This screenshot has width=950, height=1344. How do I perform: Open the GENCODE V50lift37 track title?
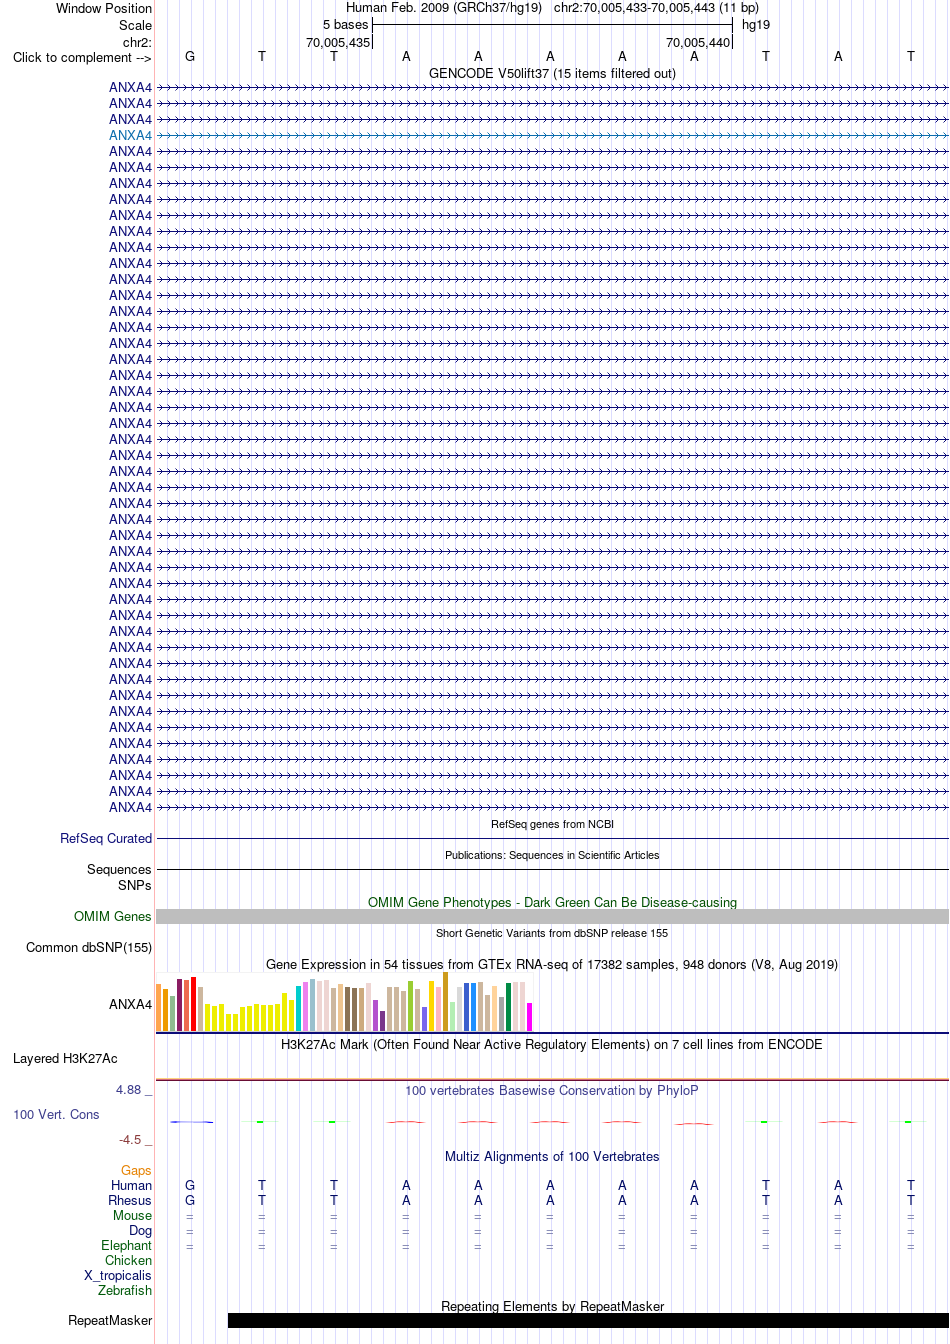point(552,73)
